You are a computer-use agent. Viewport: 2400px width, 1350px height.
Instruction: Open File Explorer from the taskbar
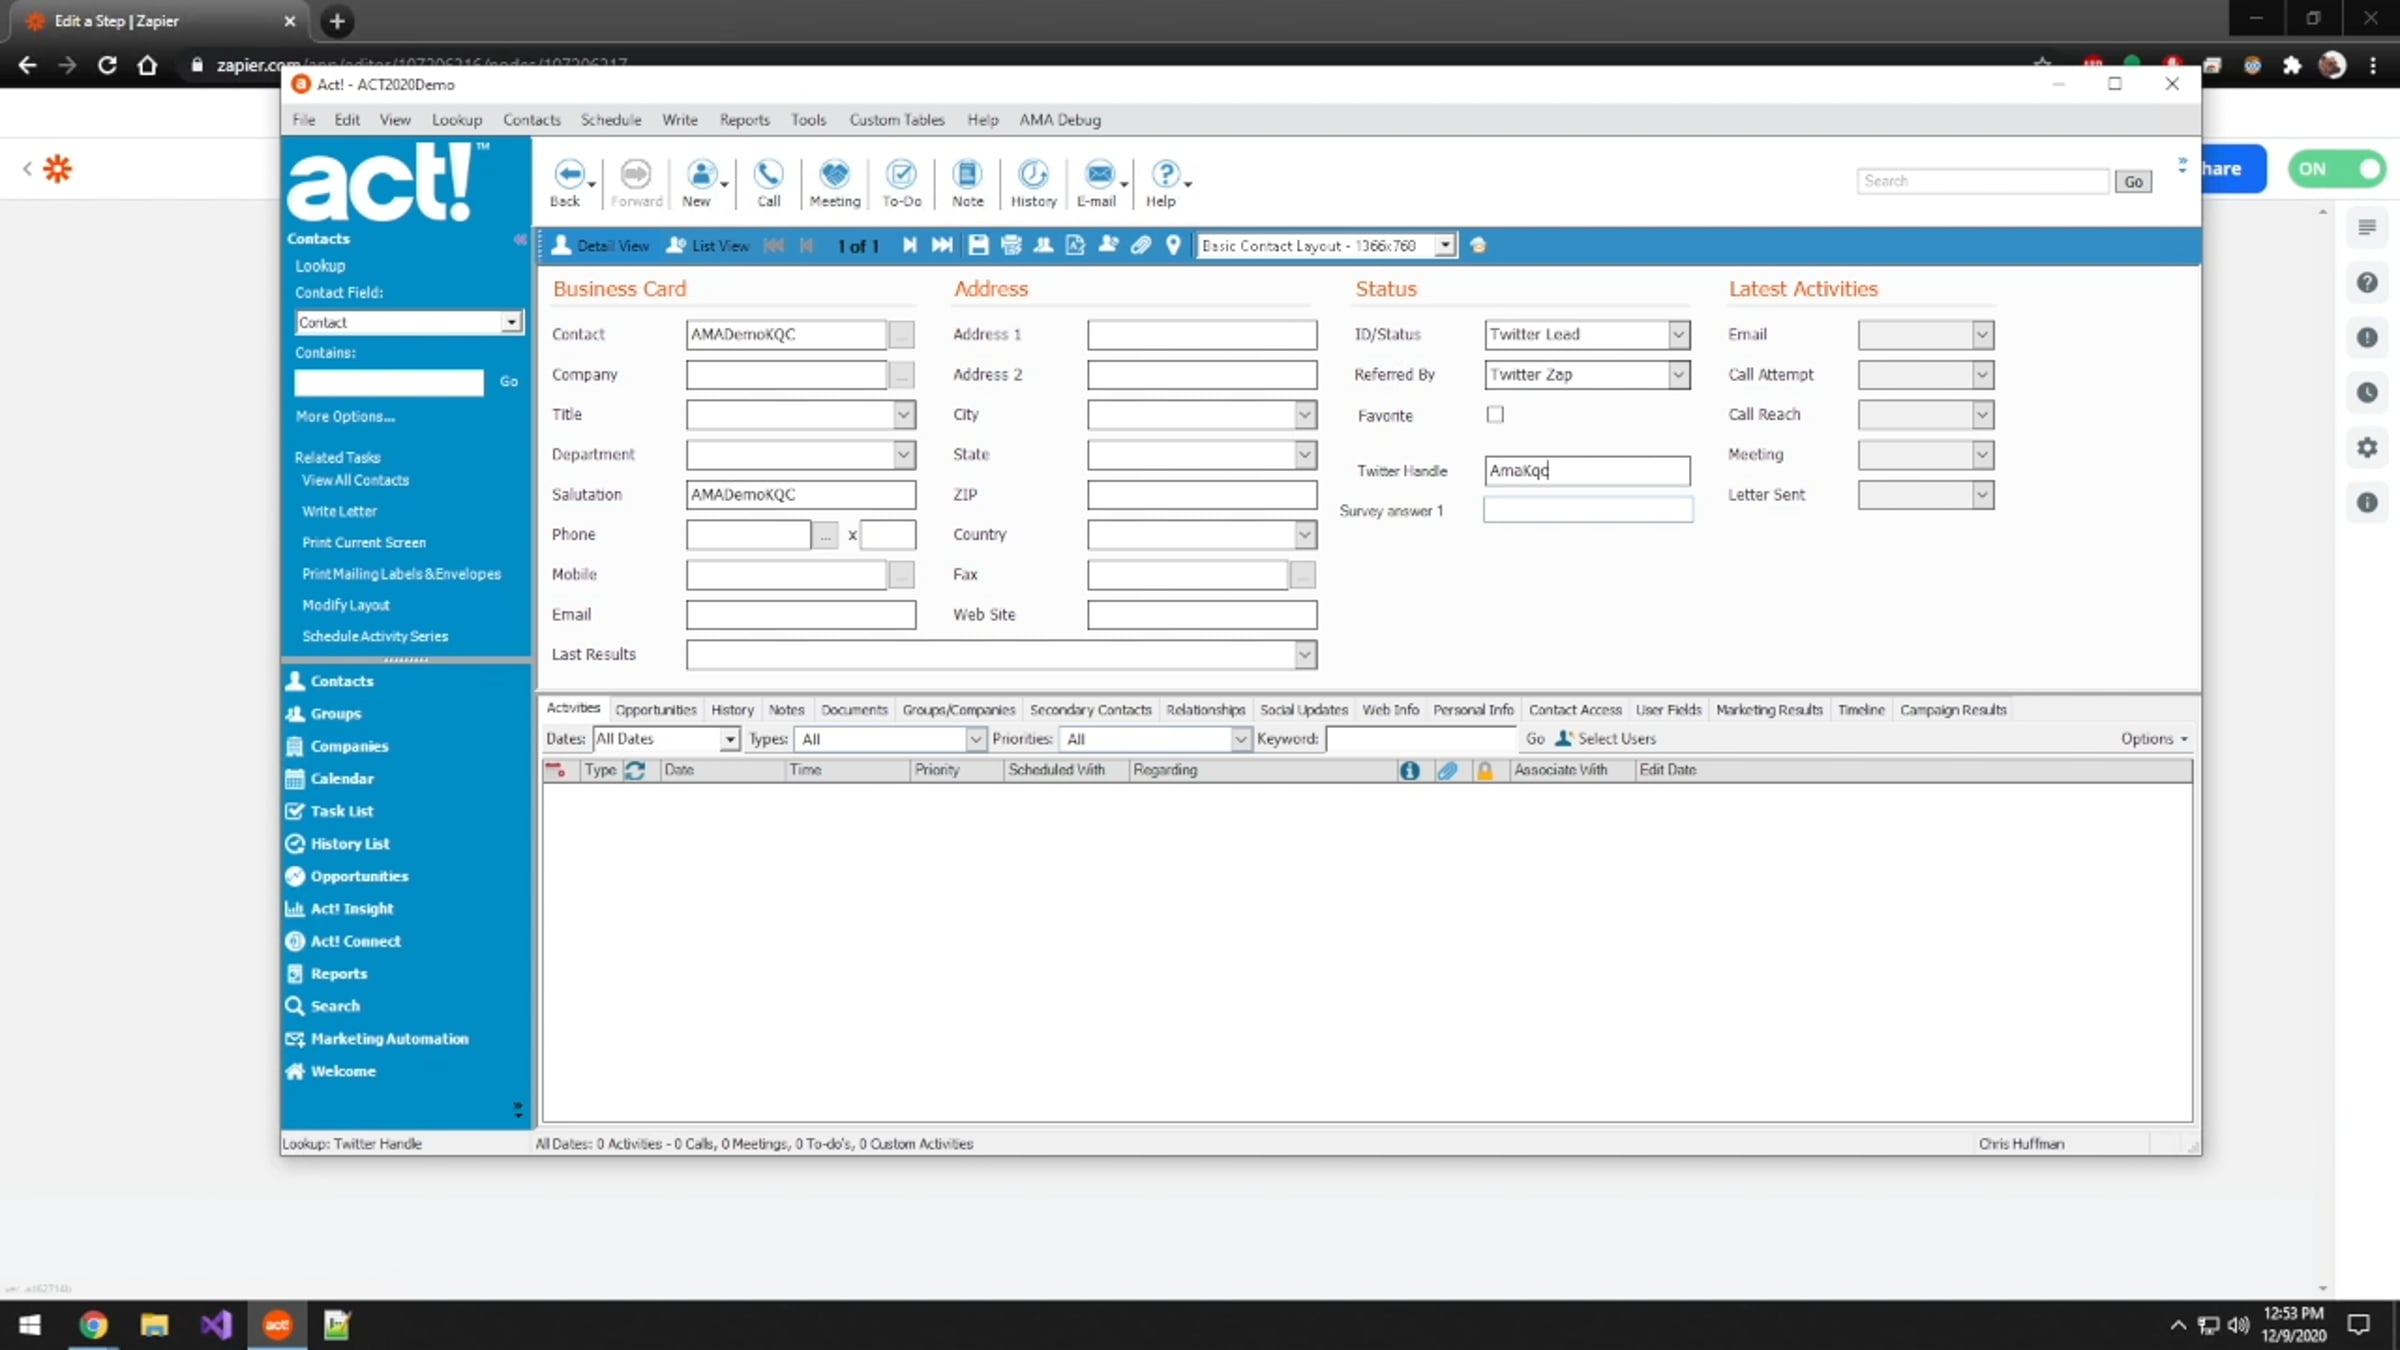coord(154,1325)
